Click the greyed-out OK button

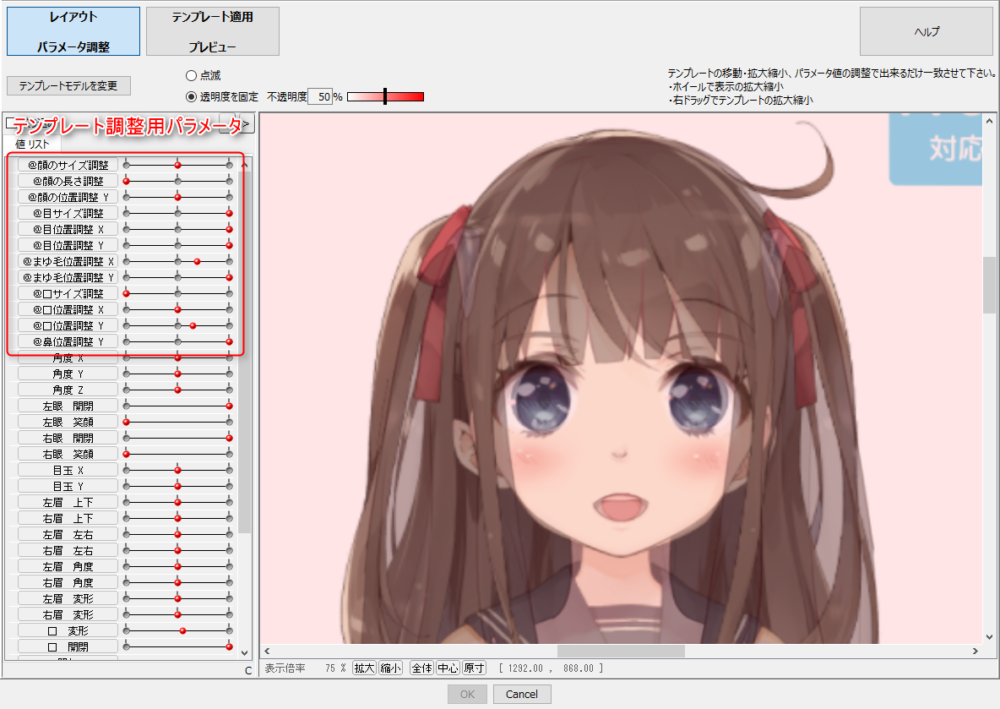(467, 694)
